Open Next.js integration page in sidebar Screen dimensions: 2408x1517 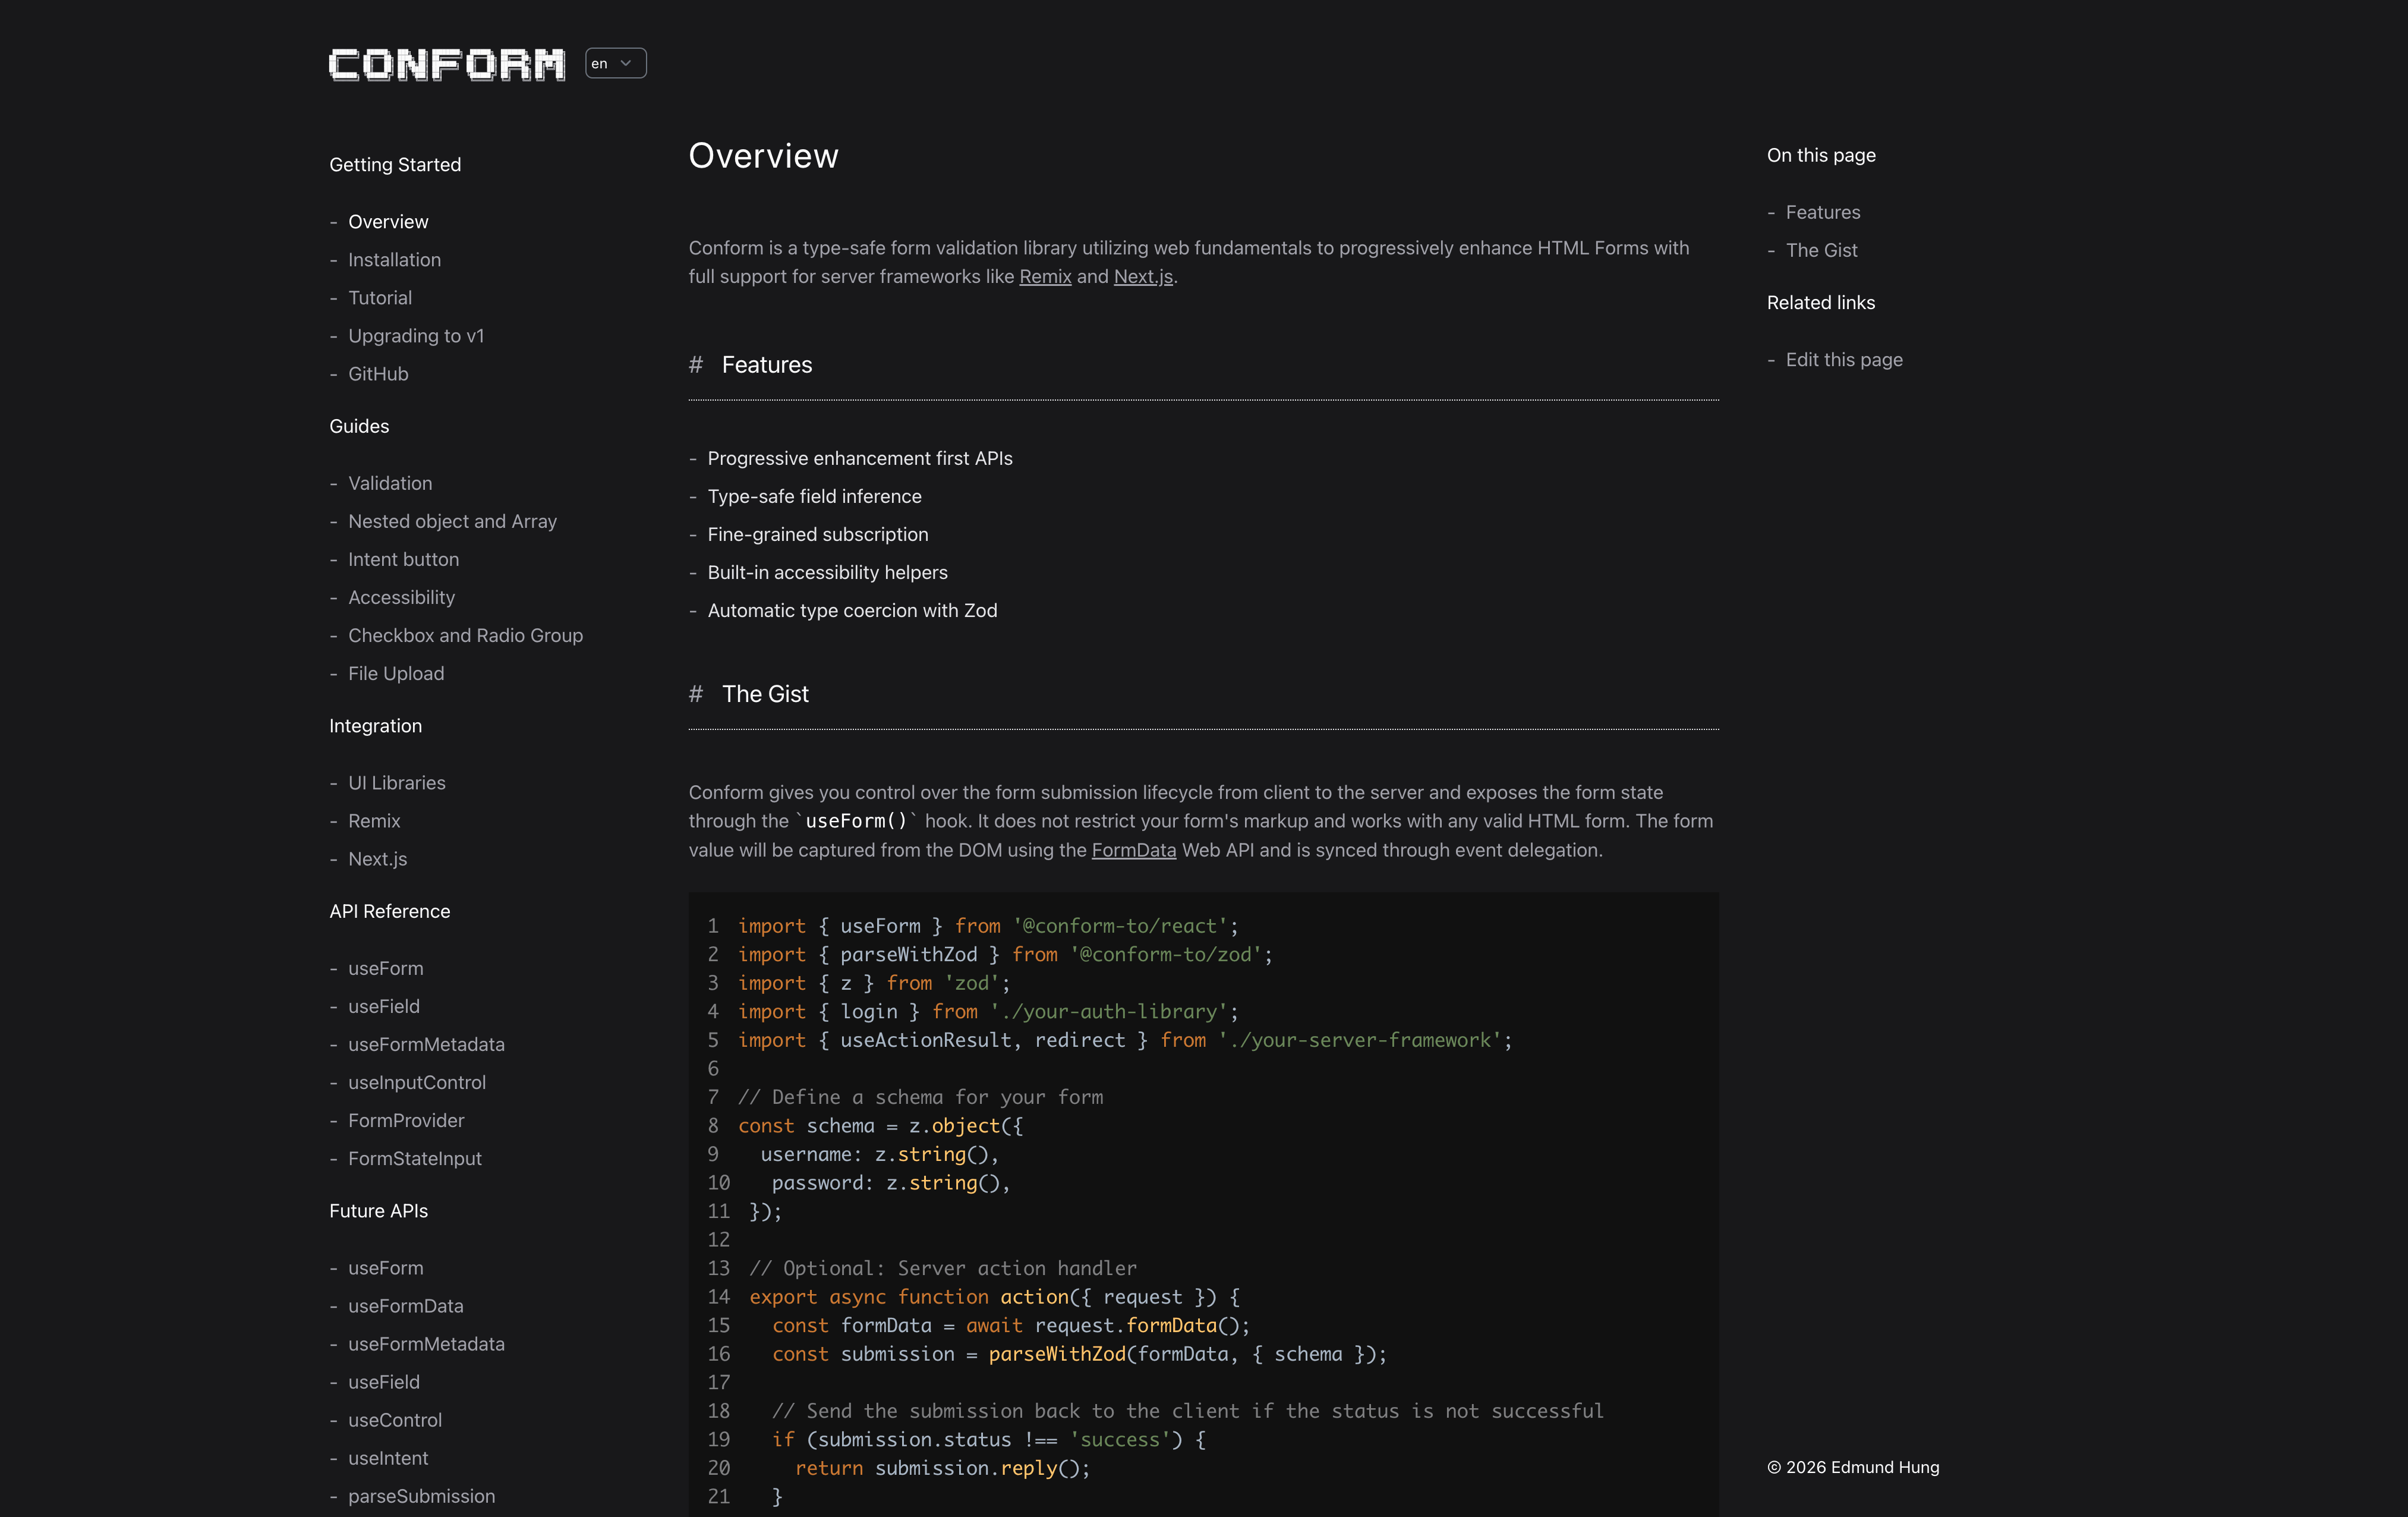377,858
